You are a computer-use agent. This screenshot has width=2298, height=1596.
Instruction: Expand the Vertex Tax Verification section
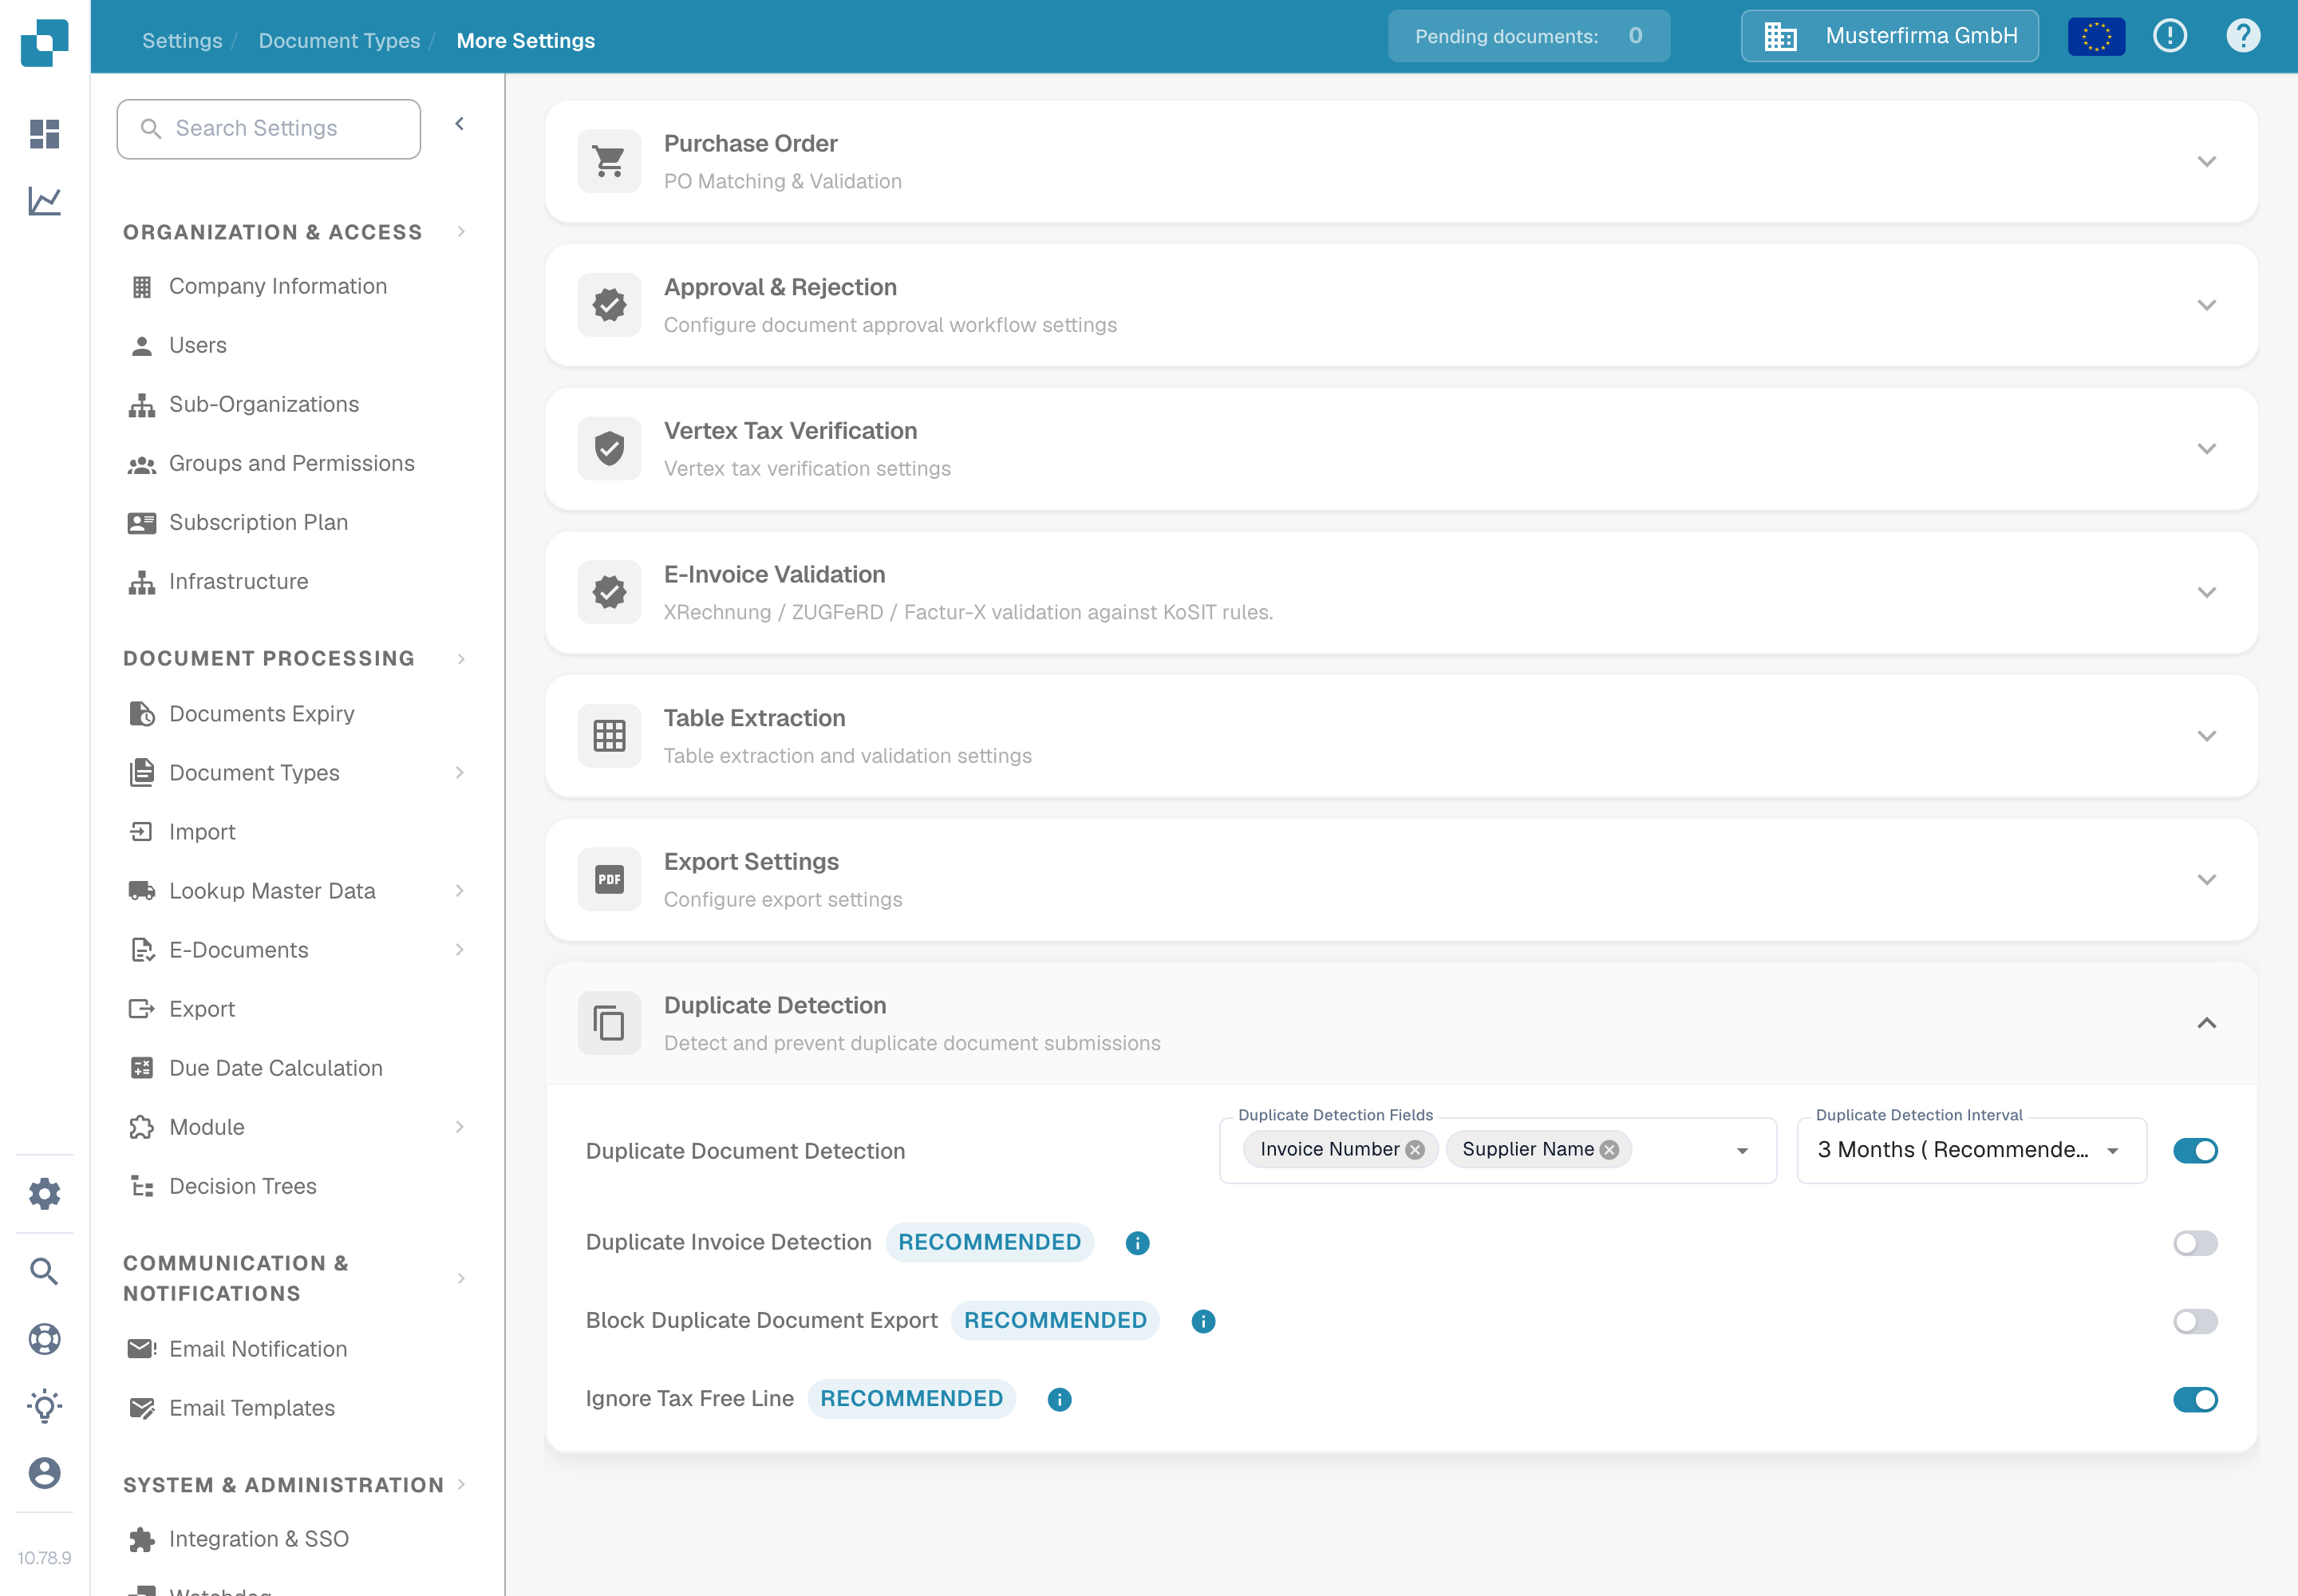(2206, 448)
